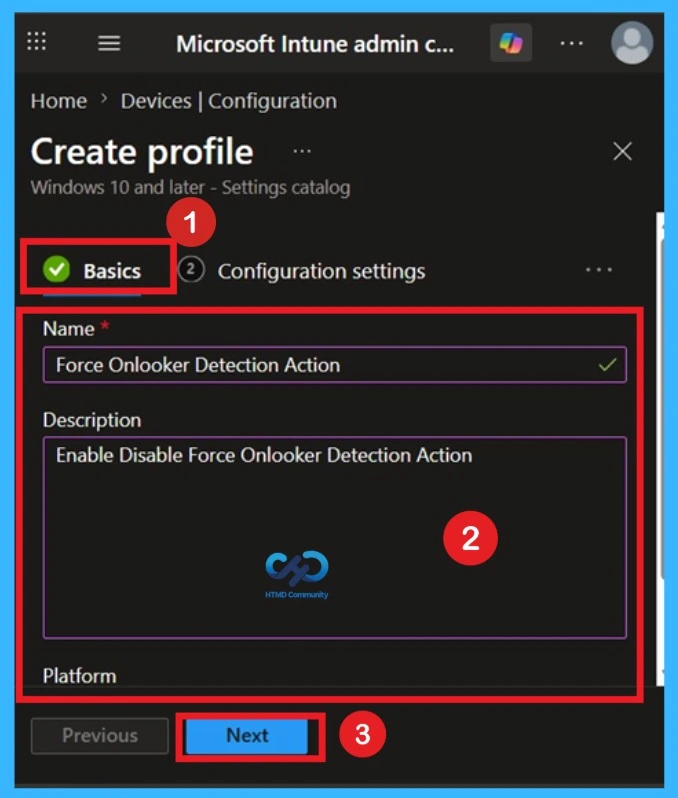Go to Home breadcrumb
The image size is (678, 798).
coord(59,101)
